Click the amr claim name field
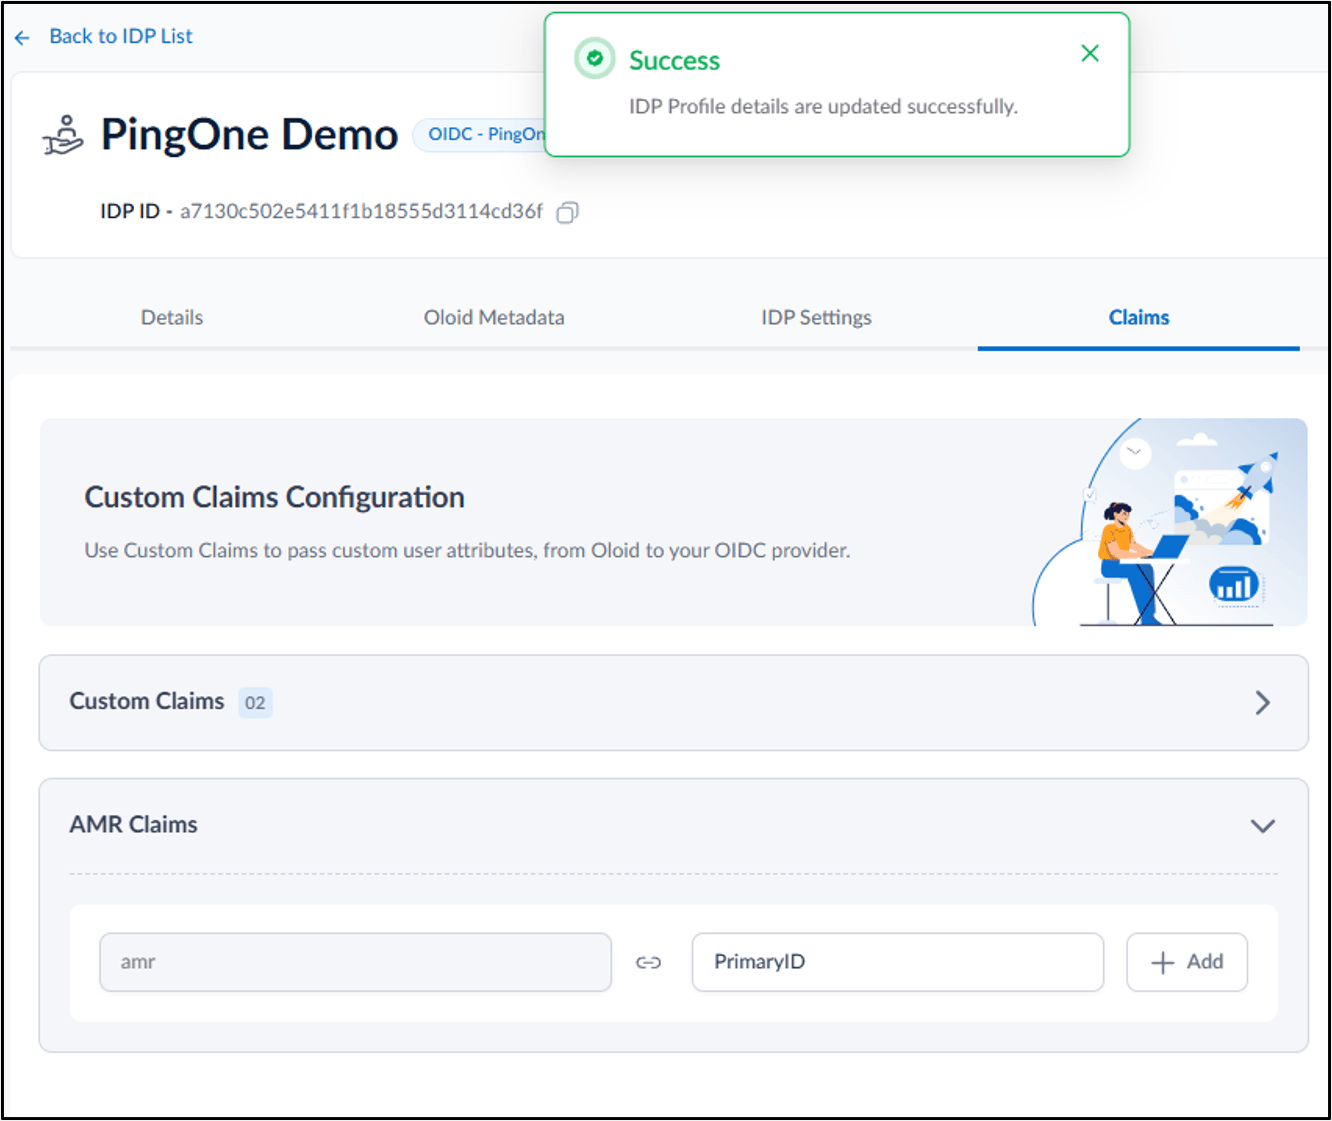Screen dimensions: 1332x1121 tap(355, 962)
